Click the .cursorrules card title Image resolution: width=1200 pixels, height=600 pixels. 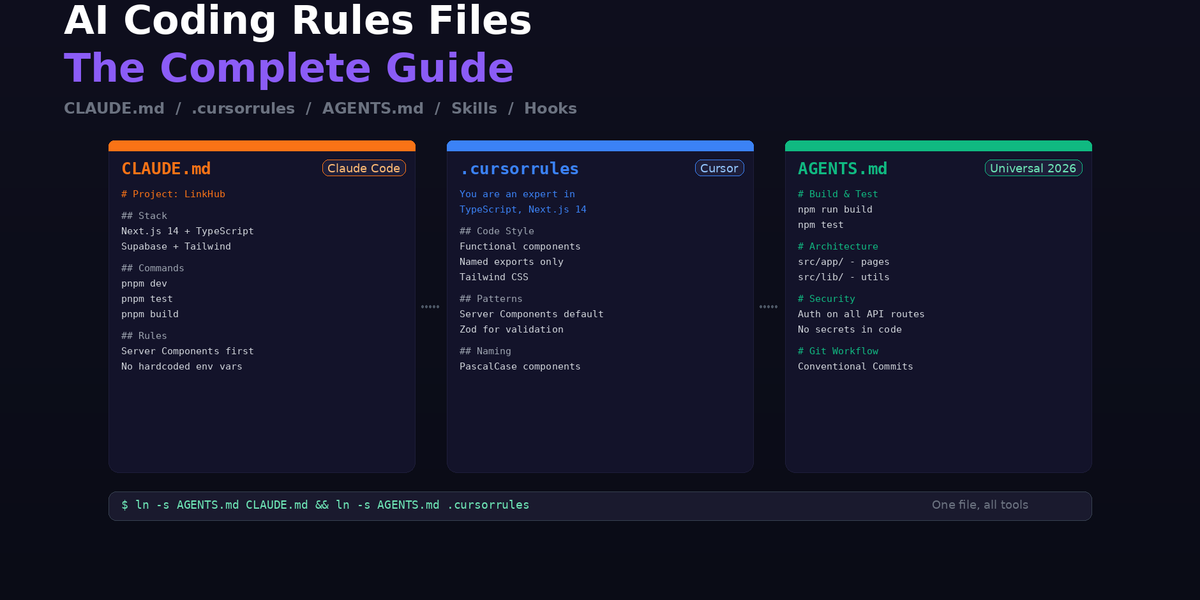519,168
